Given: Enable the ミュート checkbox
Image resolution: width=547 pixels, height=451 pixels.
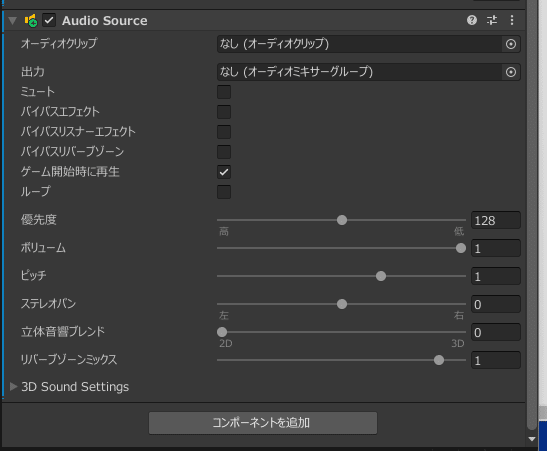Looking at the screenshot, I should [224, 92].
